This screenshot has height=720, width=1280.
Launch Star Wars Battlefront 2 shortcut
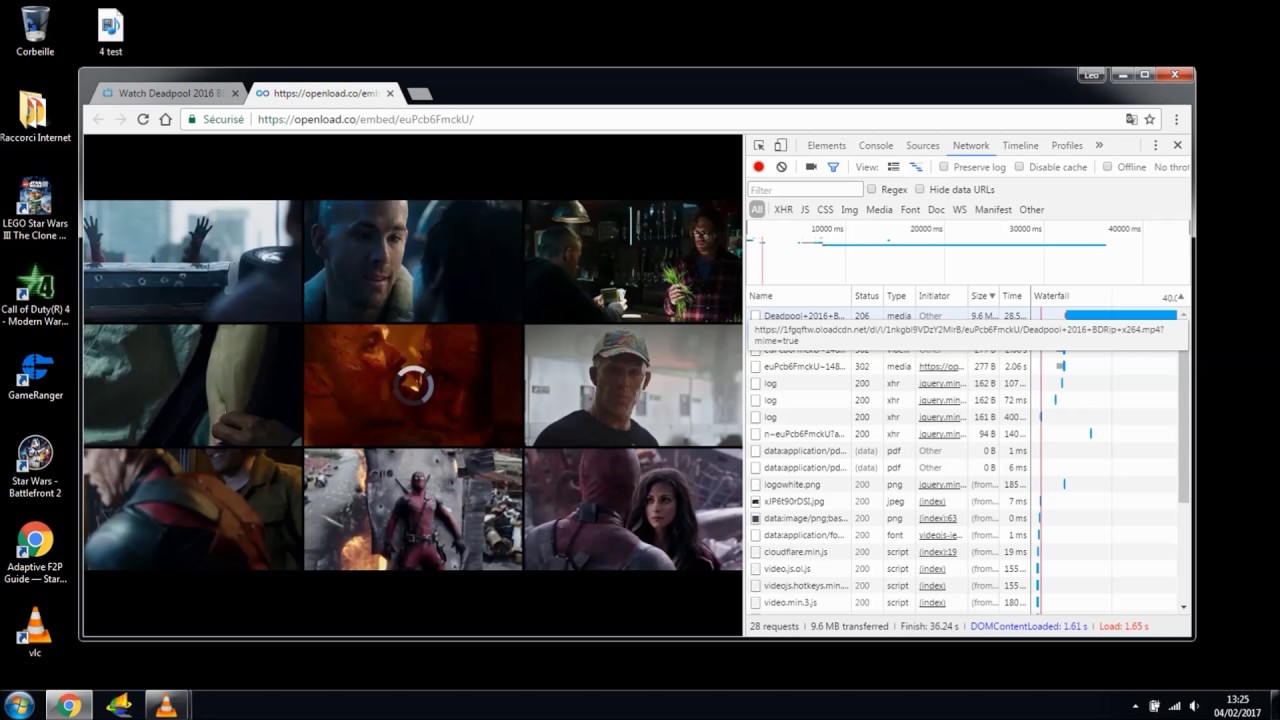pyautogui.click(x=35, y=466)
